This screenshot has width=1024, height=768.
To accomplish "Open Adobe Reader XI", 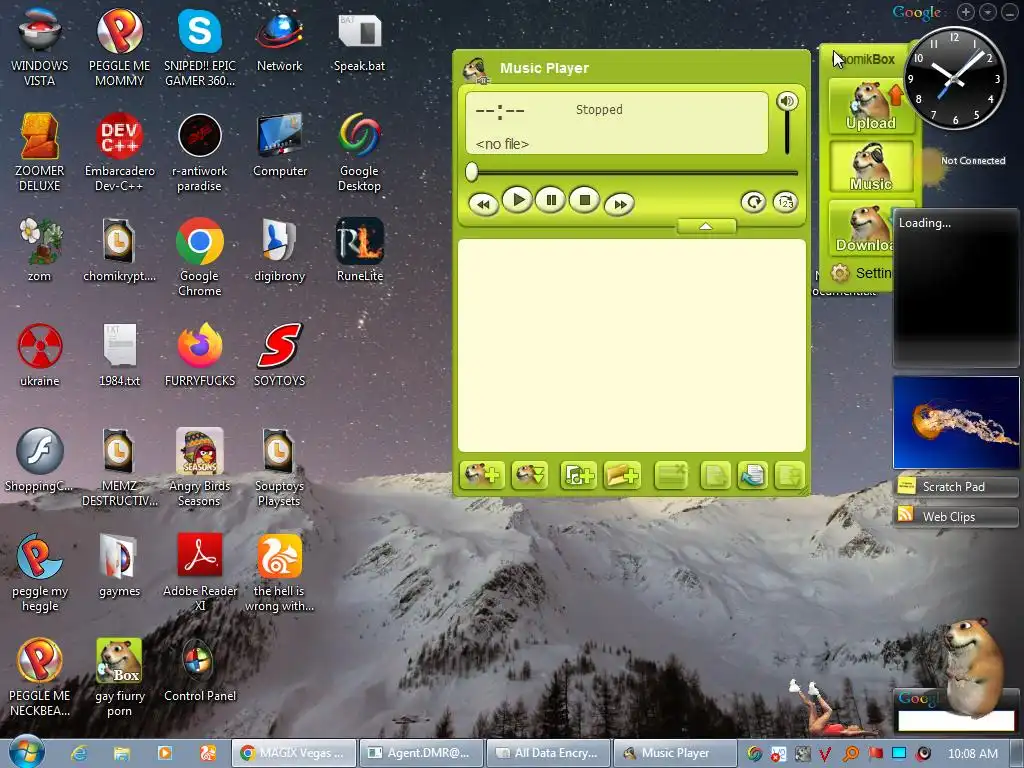I will 200,573.
